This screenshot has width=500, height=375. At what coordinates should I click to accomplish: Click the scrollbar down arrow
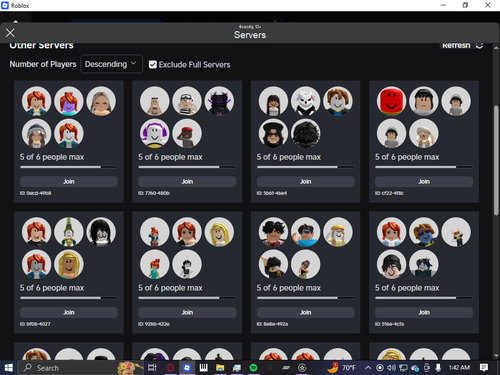[496, 356]
